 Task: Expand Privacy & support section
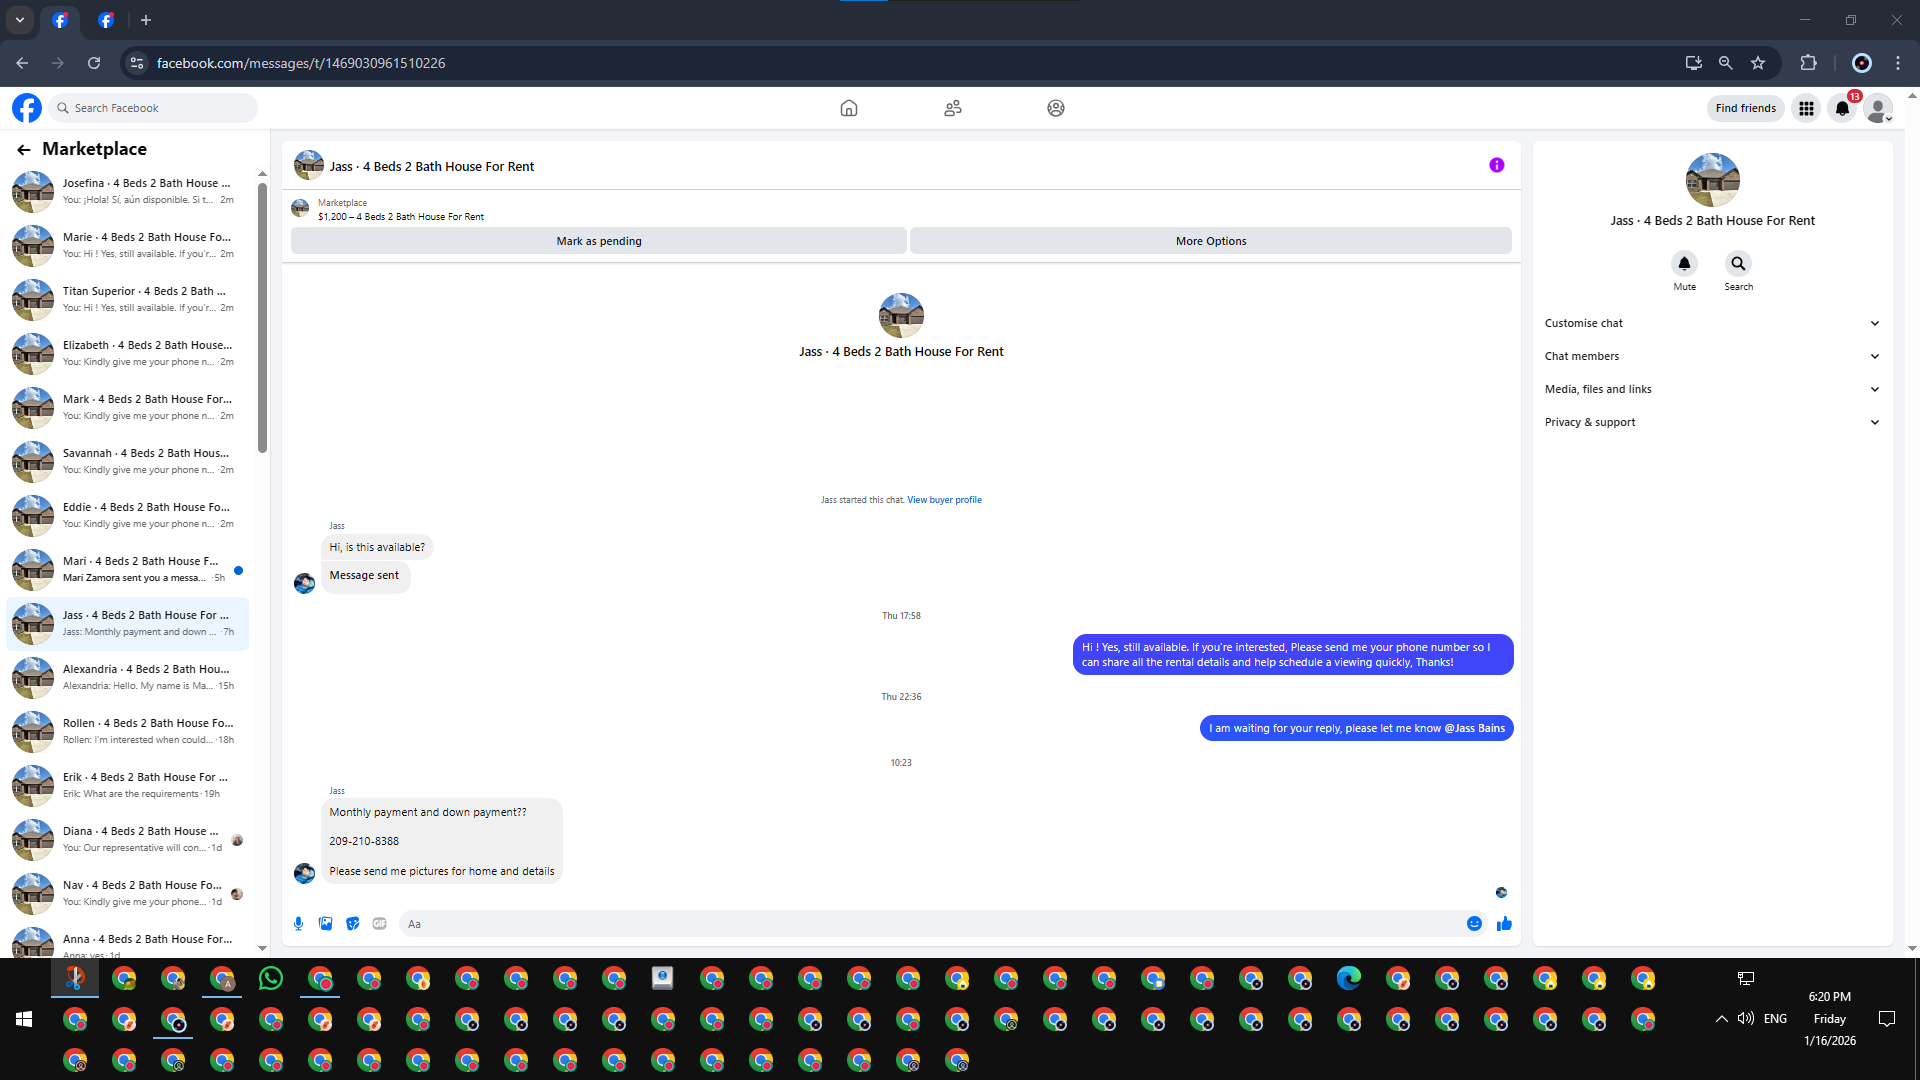click(1711, 422)
